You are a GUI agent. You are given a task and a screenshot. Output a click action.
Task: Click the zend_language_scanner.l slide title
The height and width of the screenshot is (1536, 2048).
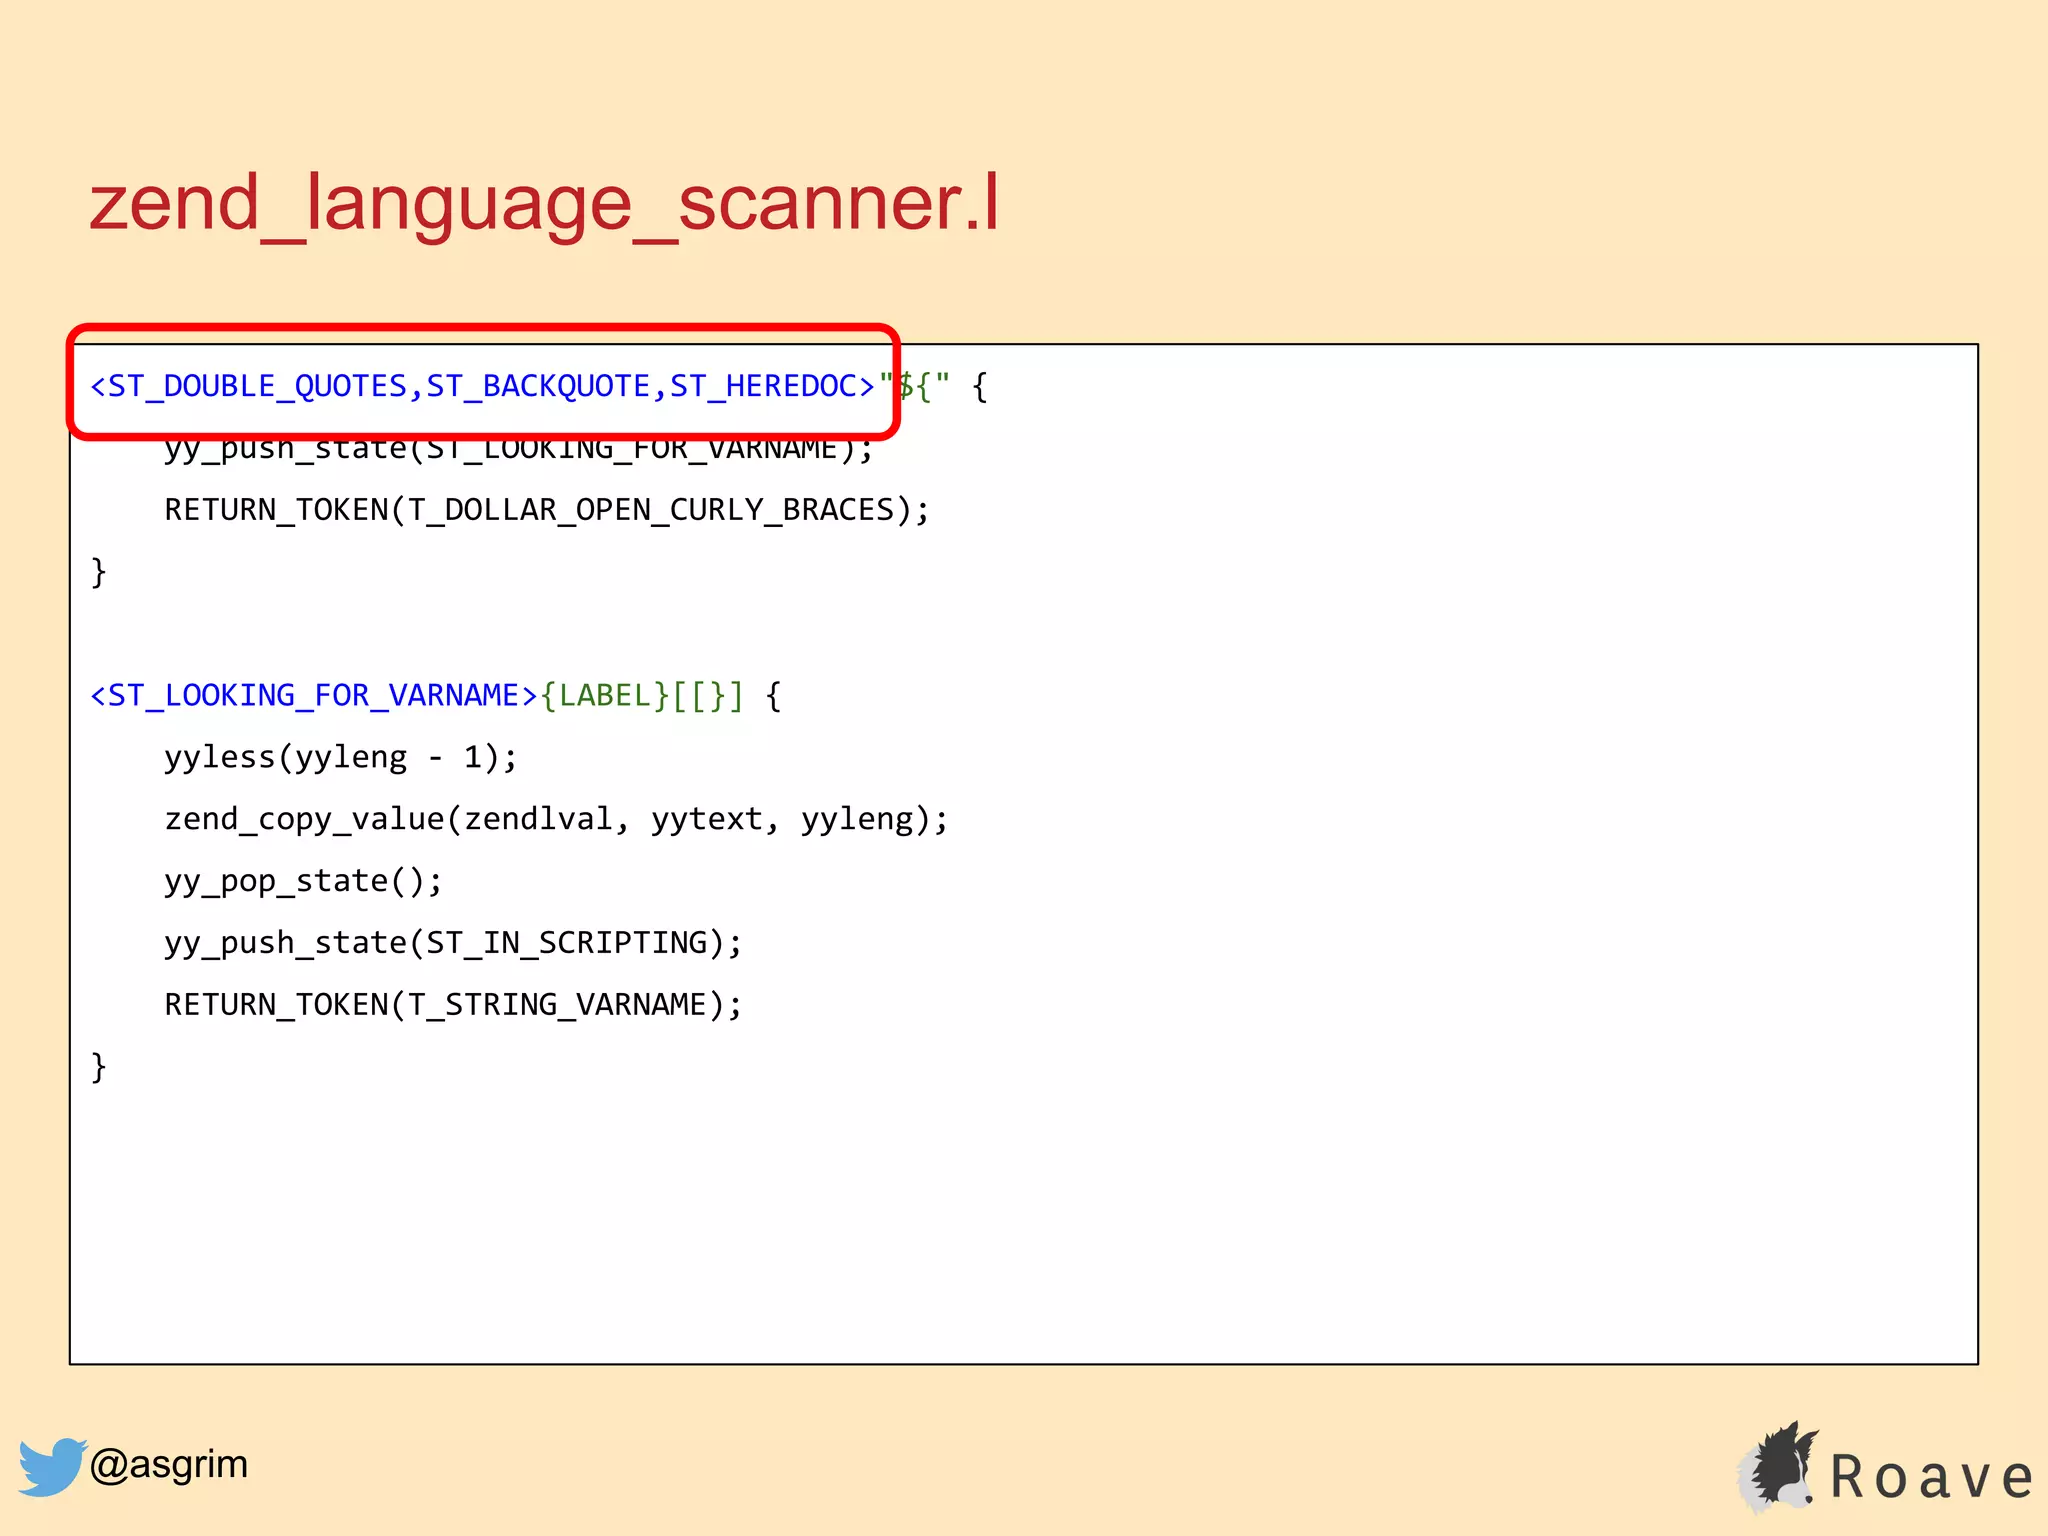(x=544, y=204)
